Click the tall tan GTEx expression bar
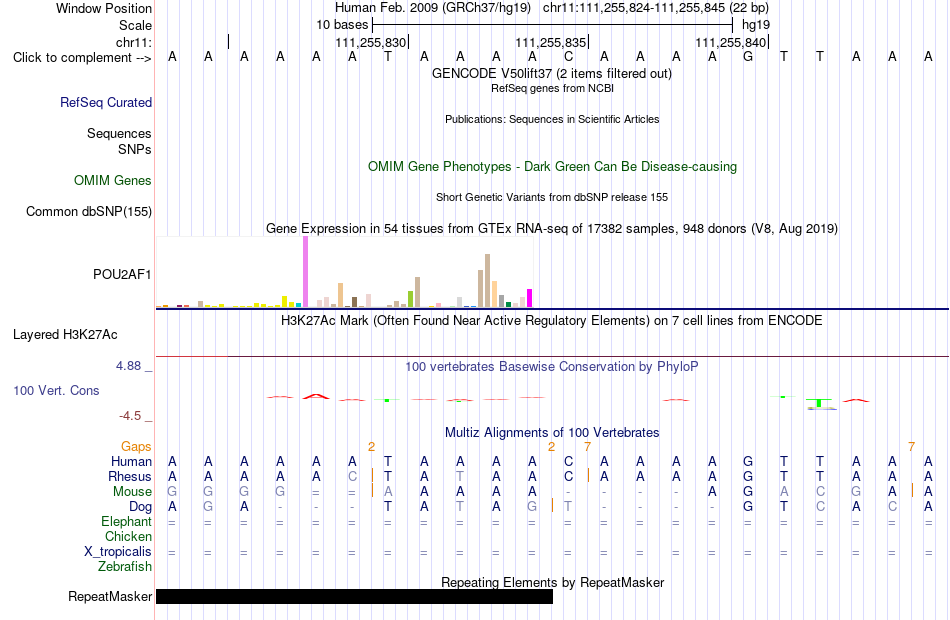Screen dimensions: 950x620 (488, 281)
